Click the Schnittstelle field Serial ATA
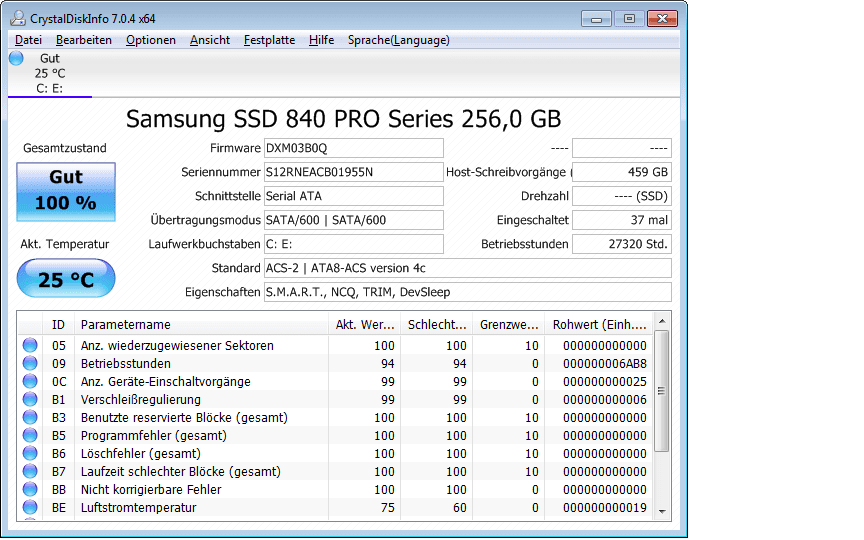 (x=354, y=196)
